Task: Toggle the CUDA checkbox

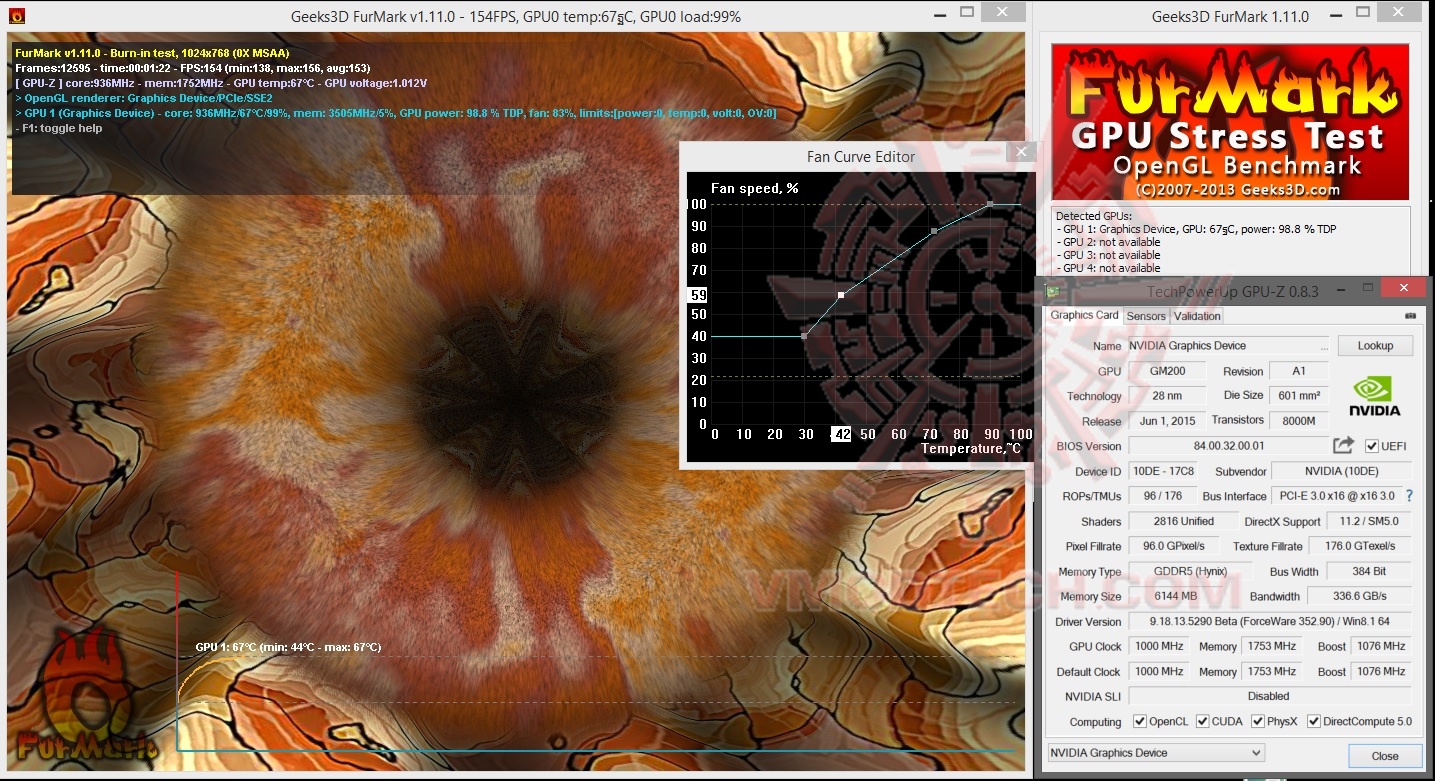Action: coord(1203,721)
